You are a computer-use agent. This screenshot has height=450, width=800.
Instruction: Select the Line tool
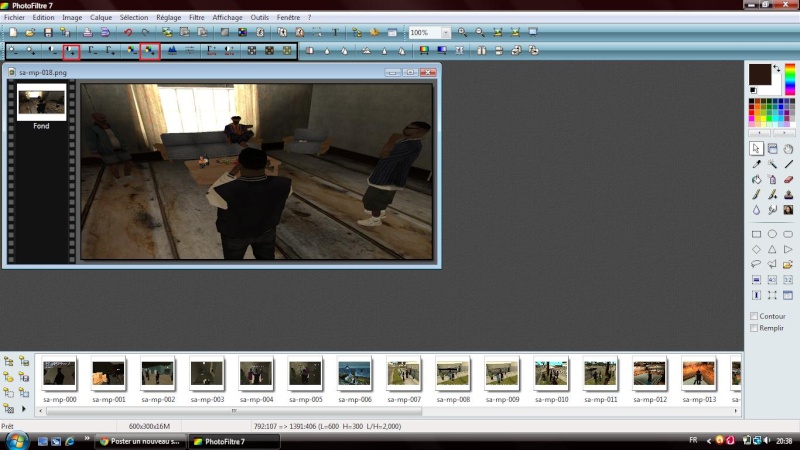[788, 164]
